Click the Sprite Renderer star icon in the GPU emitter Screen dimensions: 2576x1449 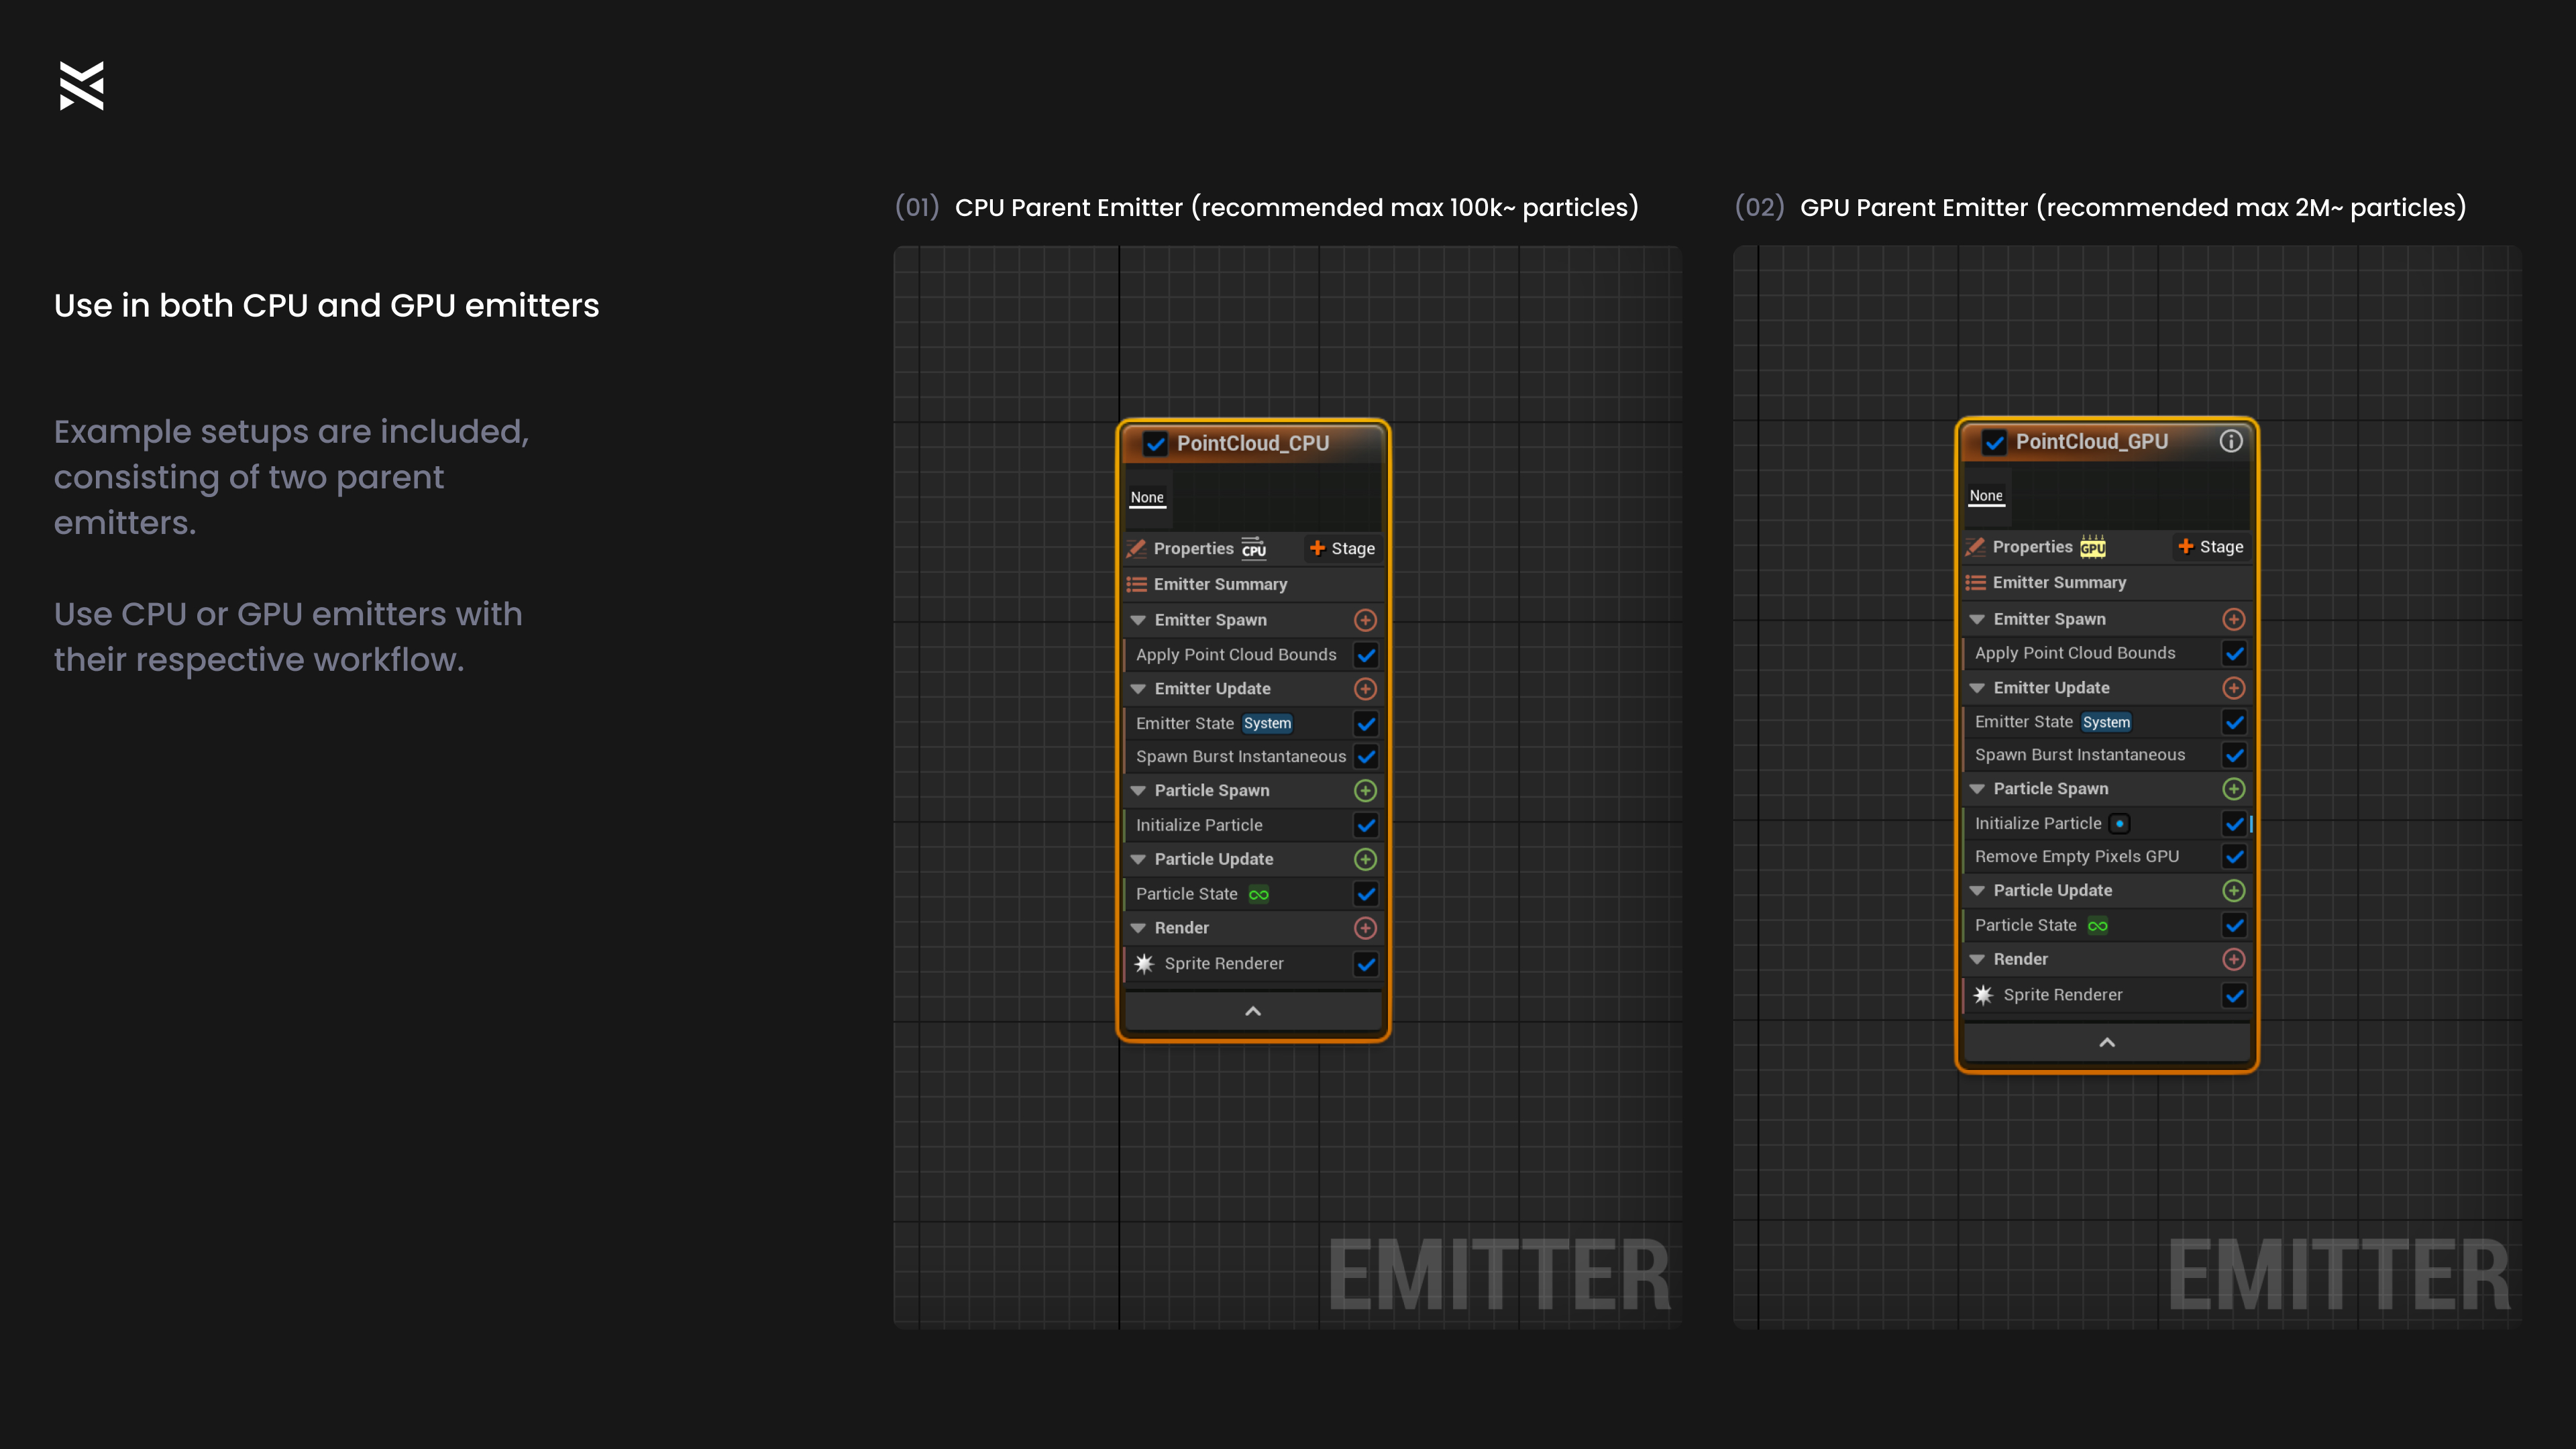(1983, 995)
